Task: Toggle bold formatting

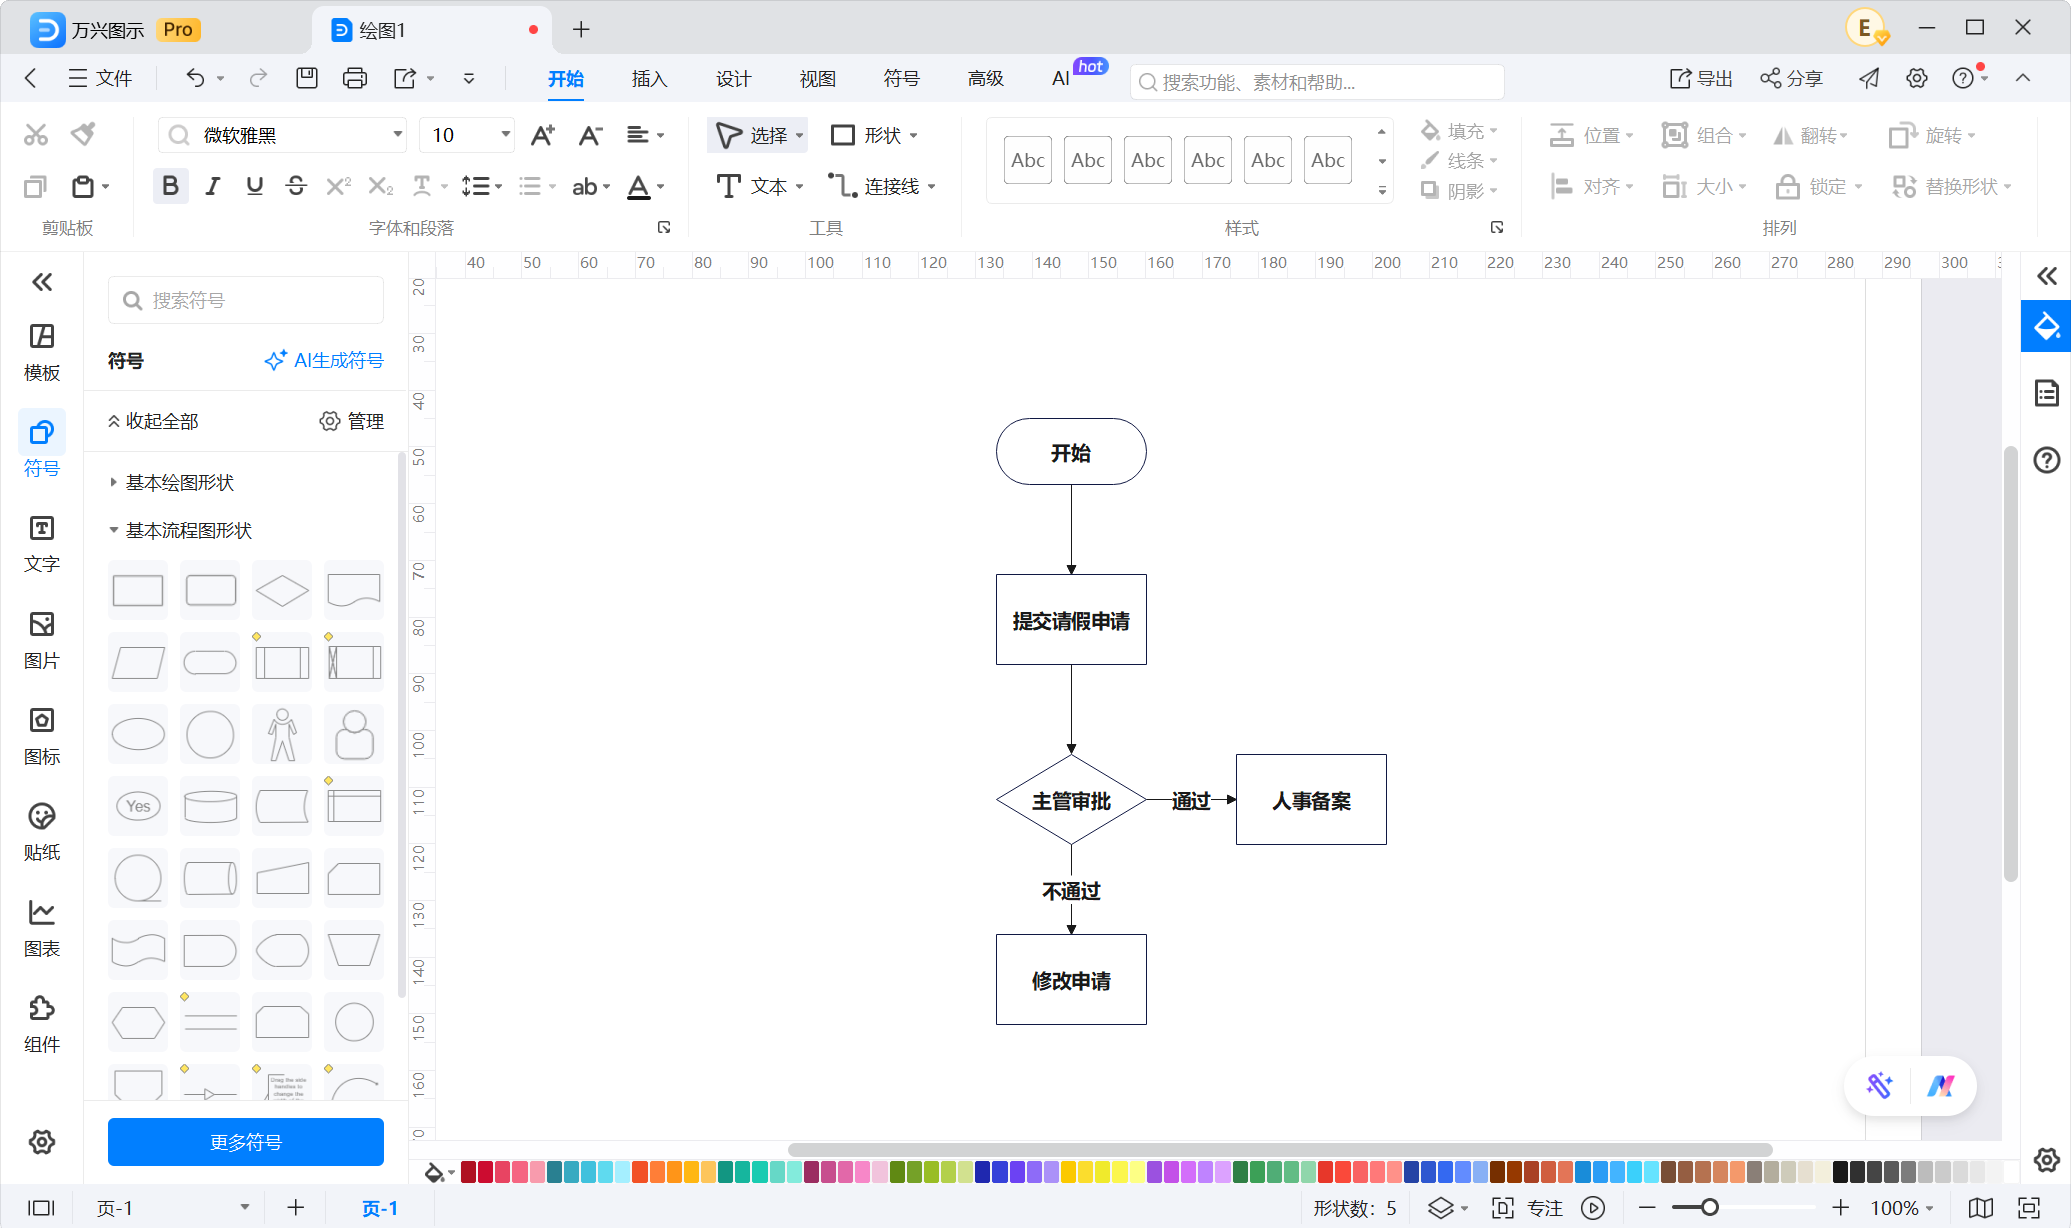Action: [170, 186]
